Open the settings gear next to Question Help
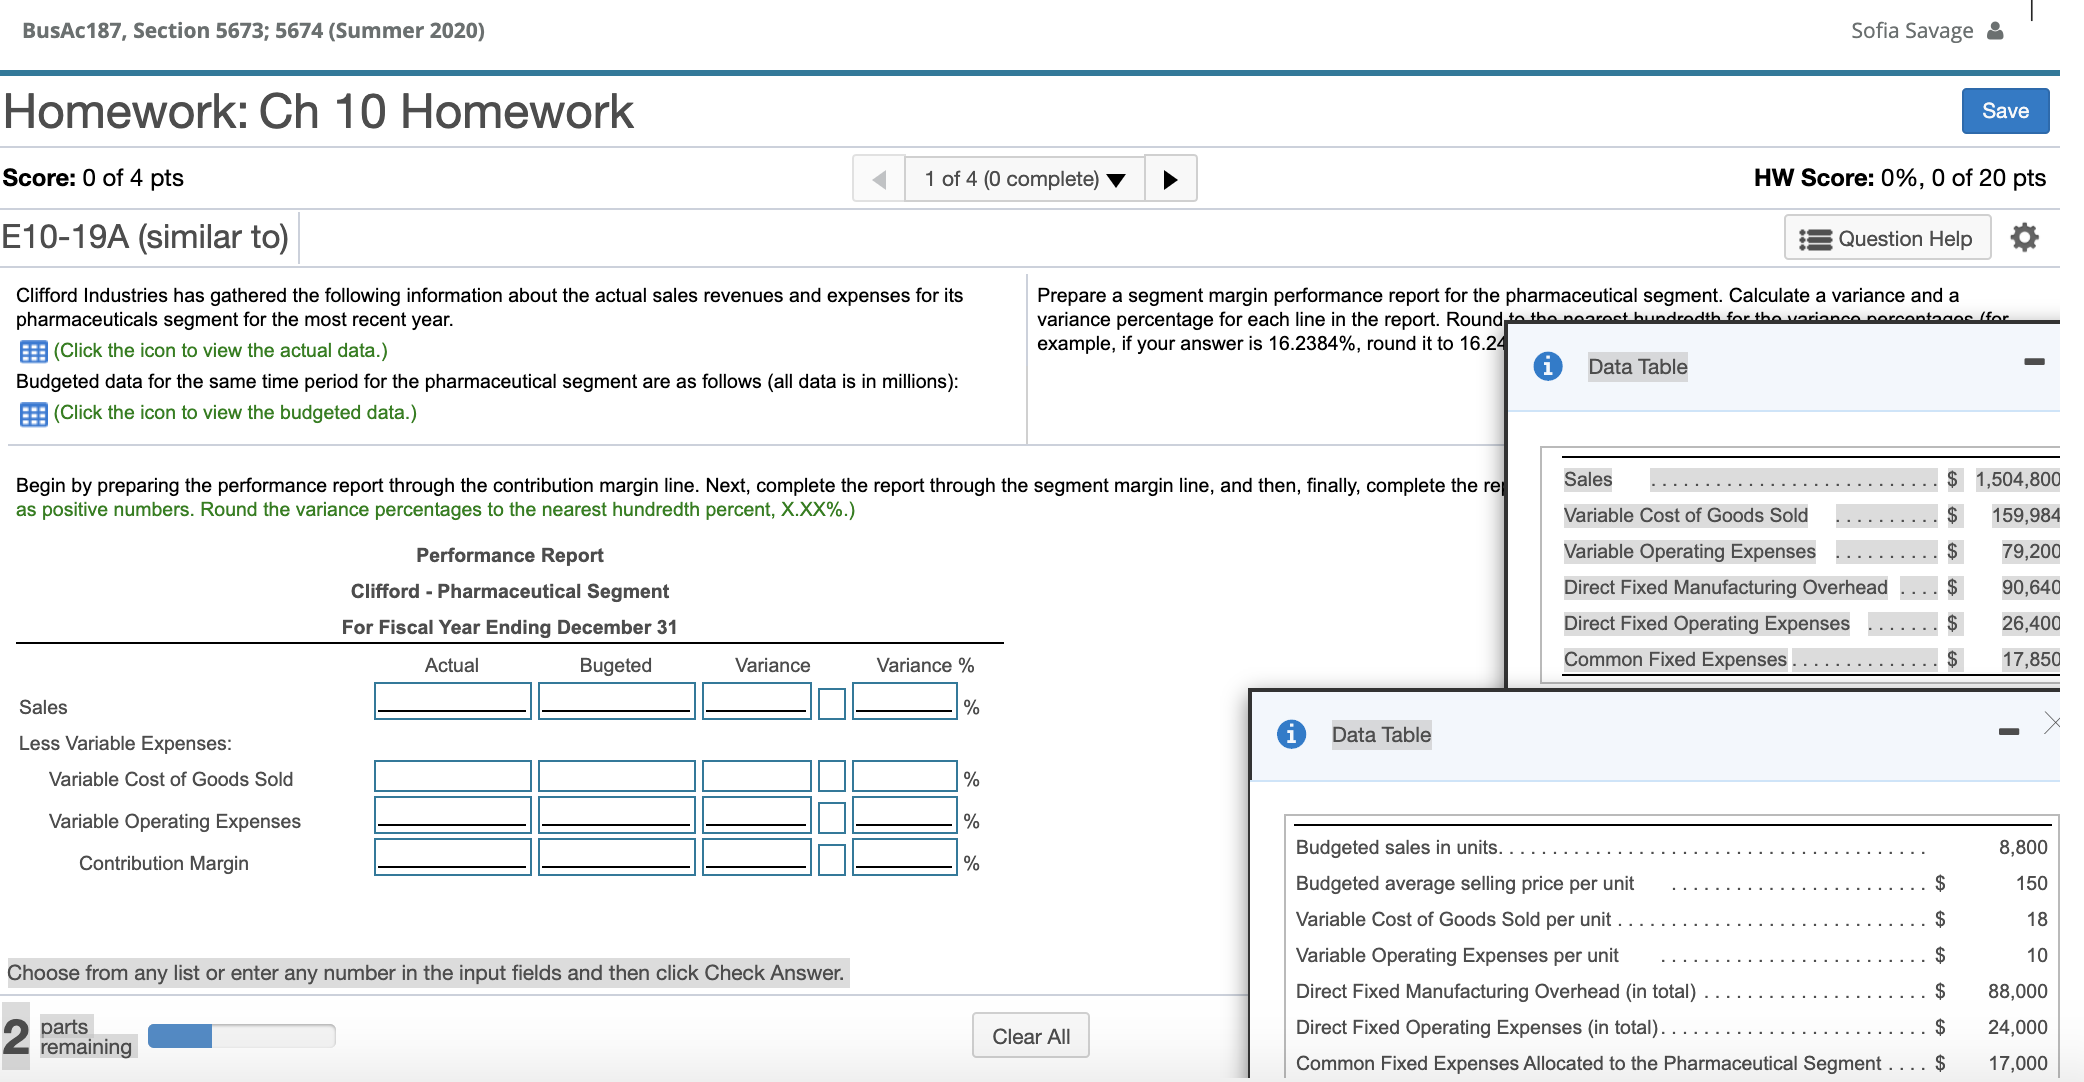 pos(2023,237)
